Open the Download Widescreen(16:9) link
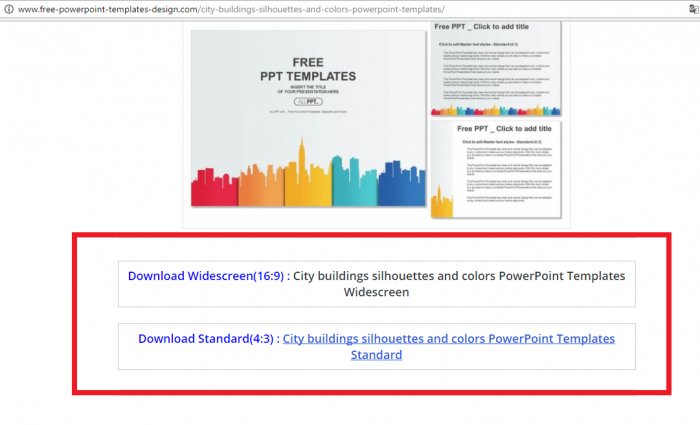This screenshot has width=700, height=425. (207, 276)
